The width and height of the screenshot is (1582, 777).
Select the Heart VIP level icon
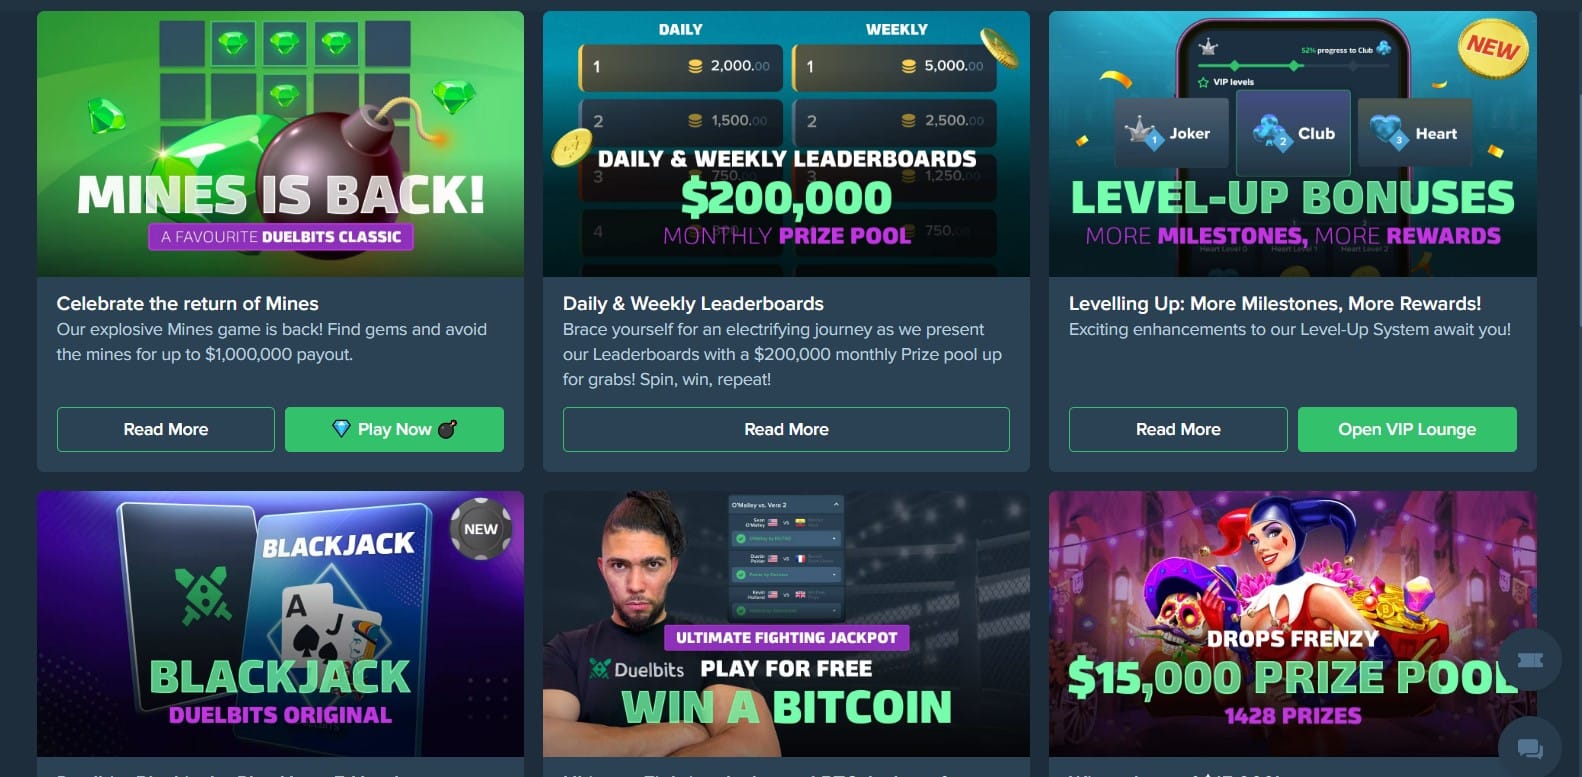pyautogui.click(x=1415, y=133)
